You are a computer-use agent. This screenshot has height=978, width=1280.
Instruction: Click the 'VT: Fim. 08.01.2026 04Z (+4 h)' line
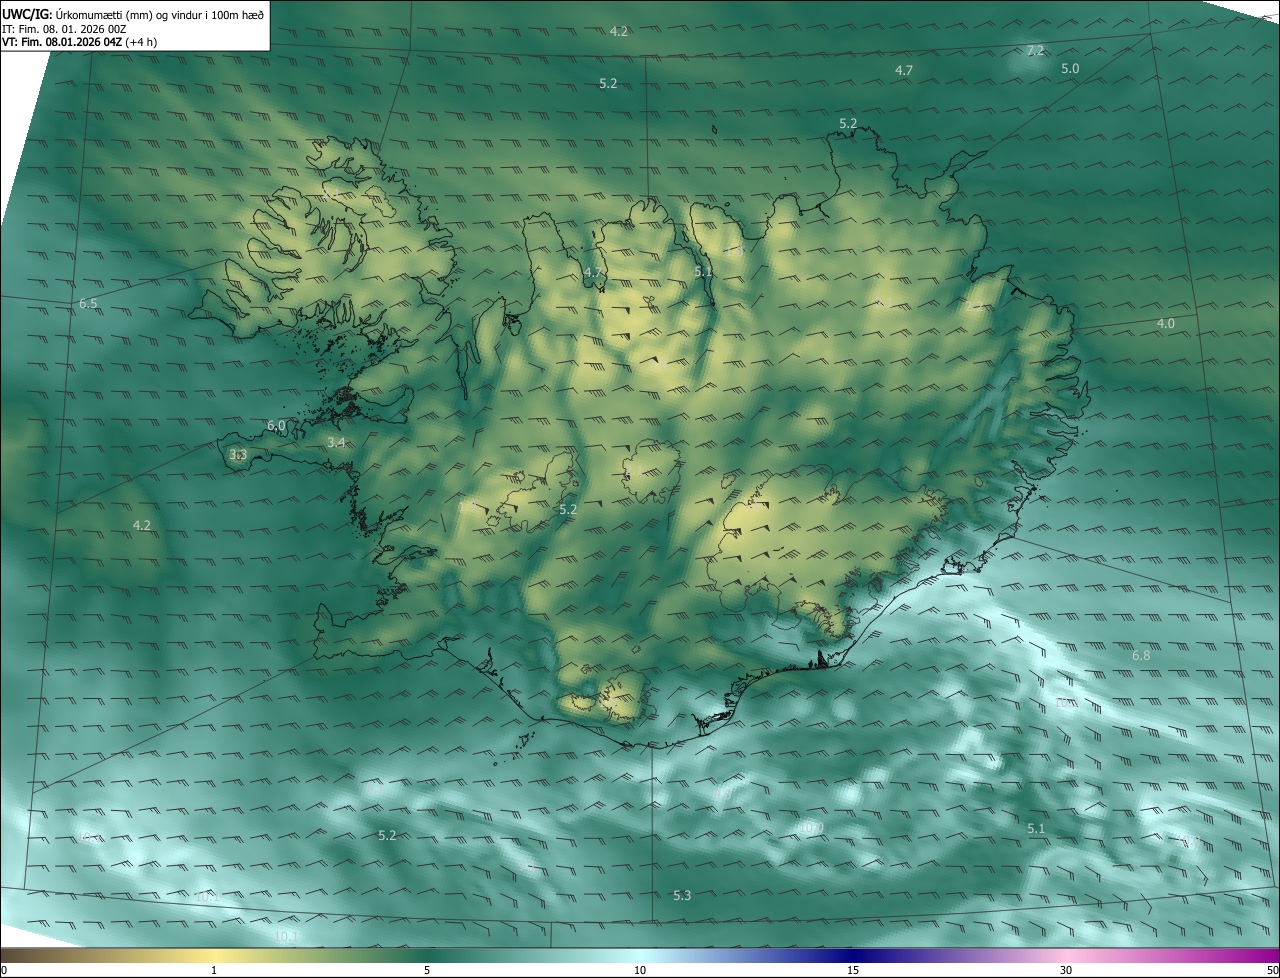point(79,42)
